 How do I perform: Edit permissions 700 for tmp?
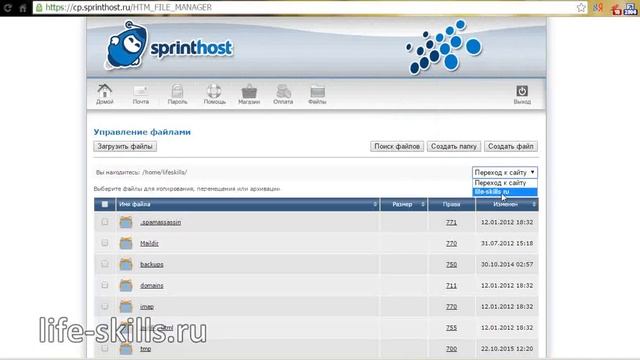pos(451,349)
